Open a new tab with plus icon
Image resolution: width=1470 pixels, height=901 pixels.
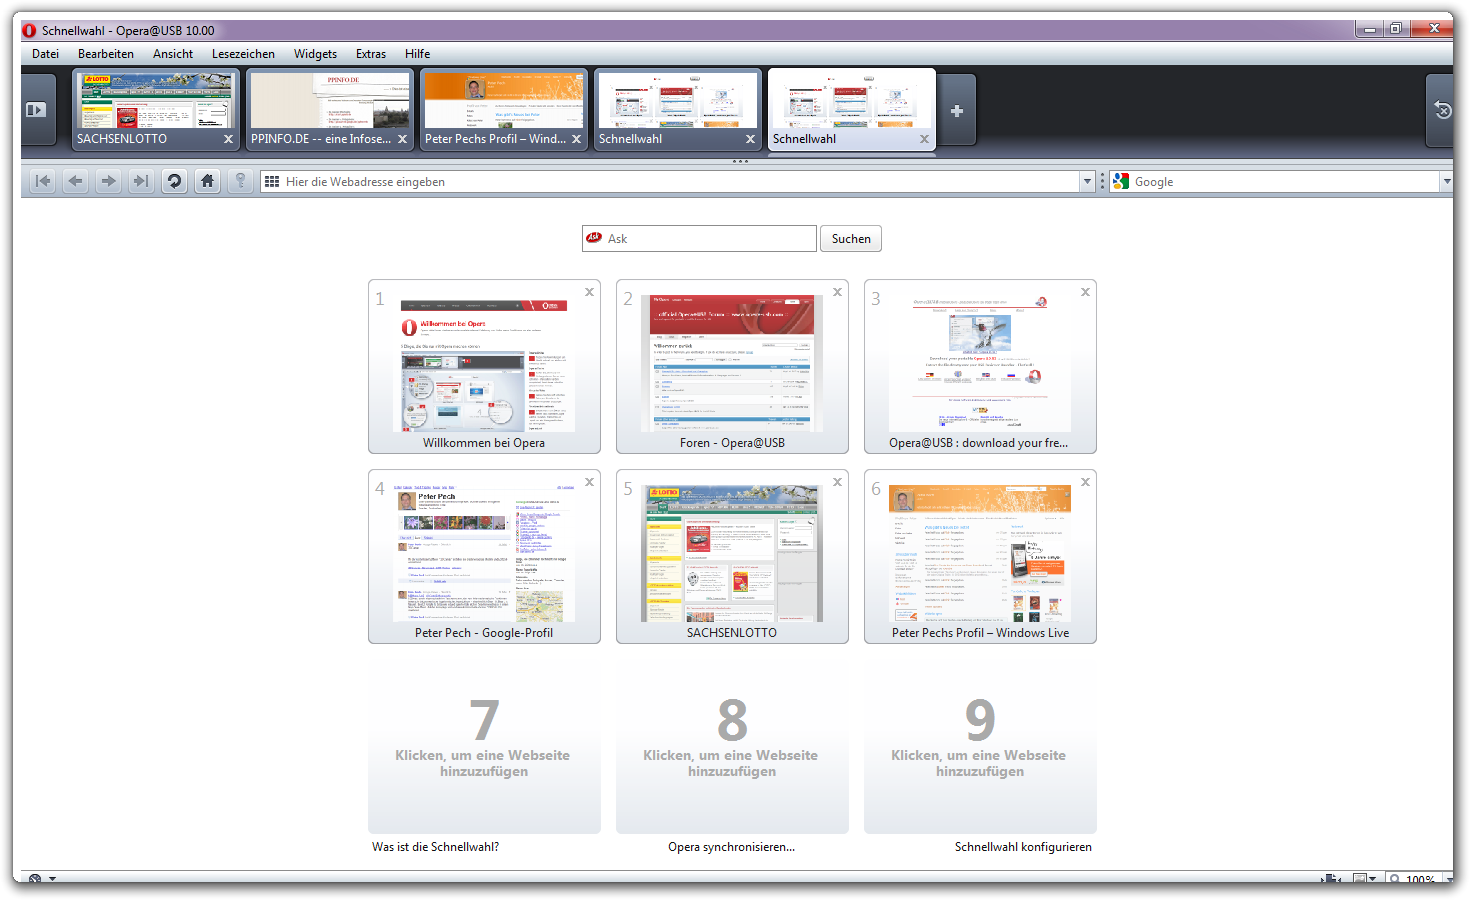point(957,111)
